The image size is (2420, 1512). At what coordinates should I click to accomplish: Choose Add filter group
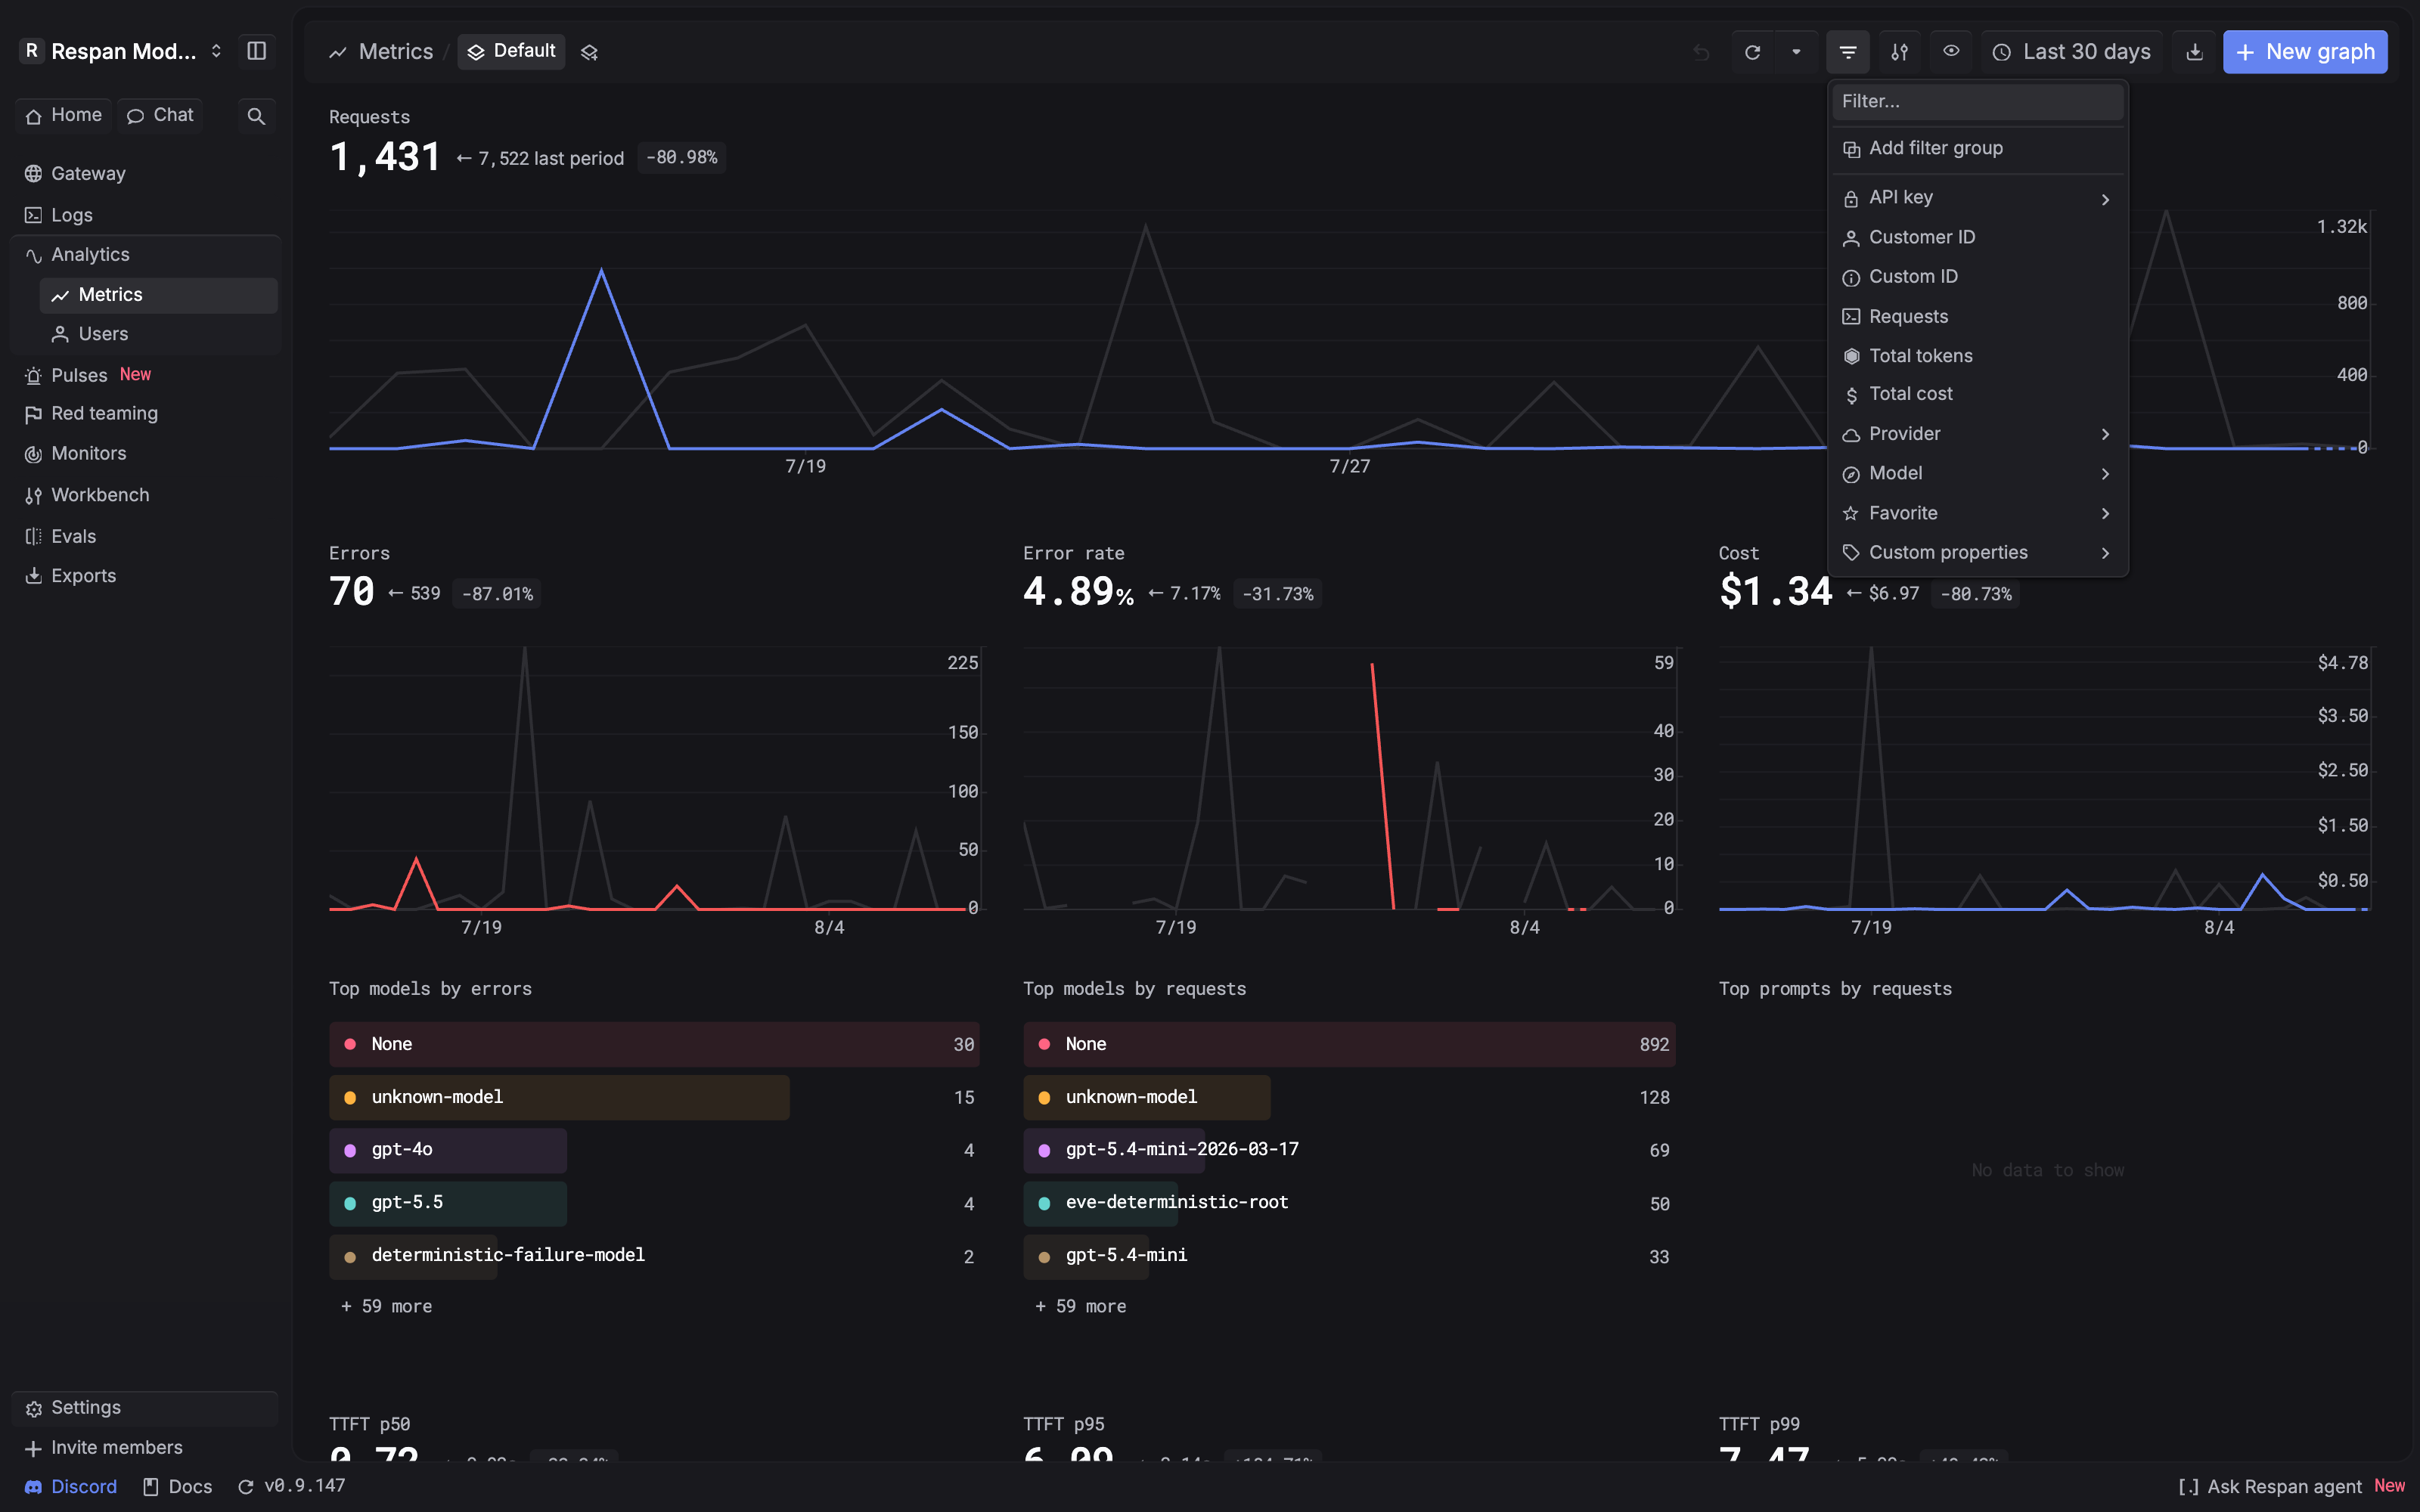(1977, 149)
